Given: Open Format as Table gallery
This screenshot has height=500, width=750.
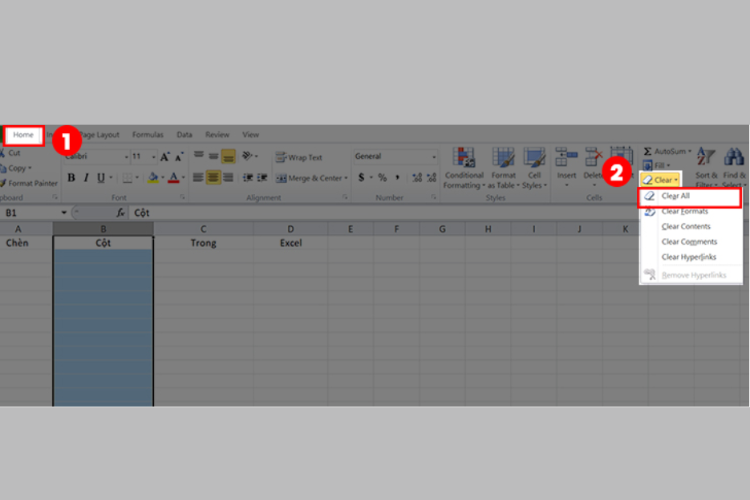Looking at the screenshot, I should click(503, 168).
